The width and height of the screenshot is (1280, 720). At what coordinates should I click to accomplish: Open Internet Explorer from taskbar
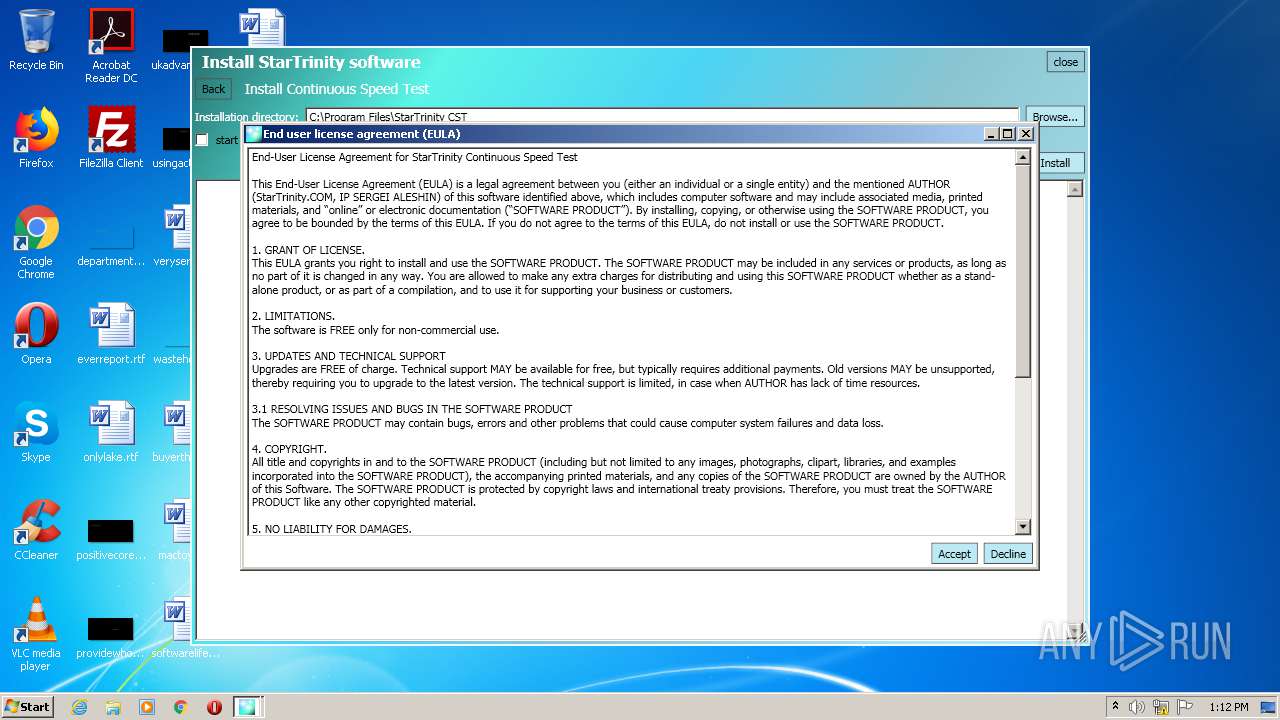79,707
